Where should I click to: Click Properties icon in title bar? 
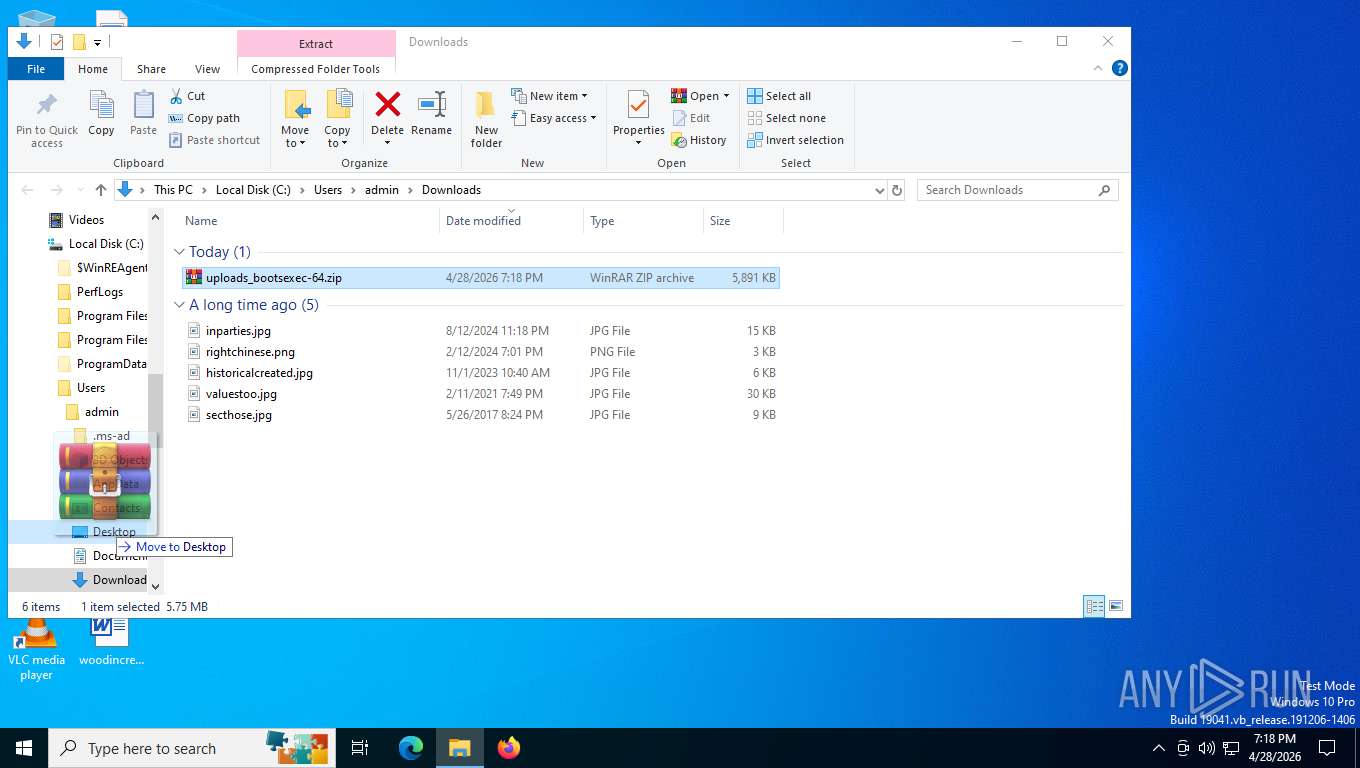tap(57, 42)
